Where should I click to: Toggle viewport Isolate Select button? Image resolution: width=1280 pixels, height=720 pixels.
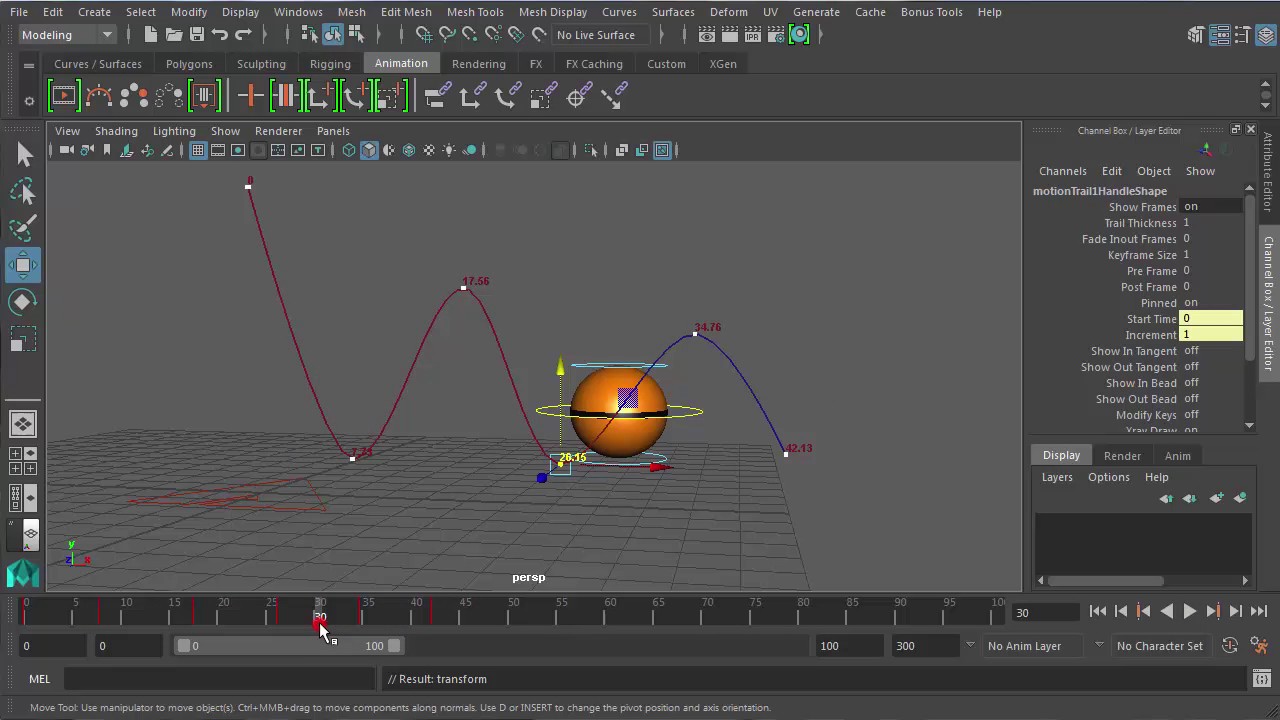pos(591,150)
